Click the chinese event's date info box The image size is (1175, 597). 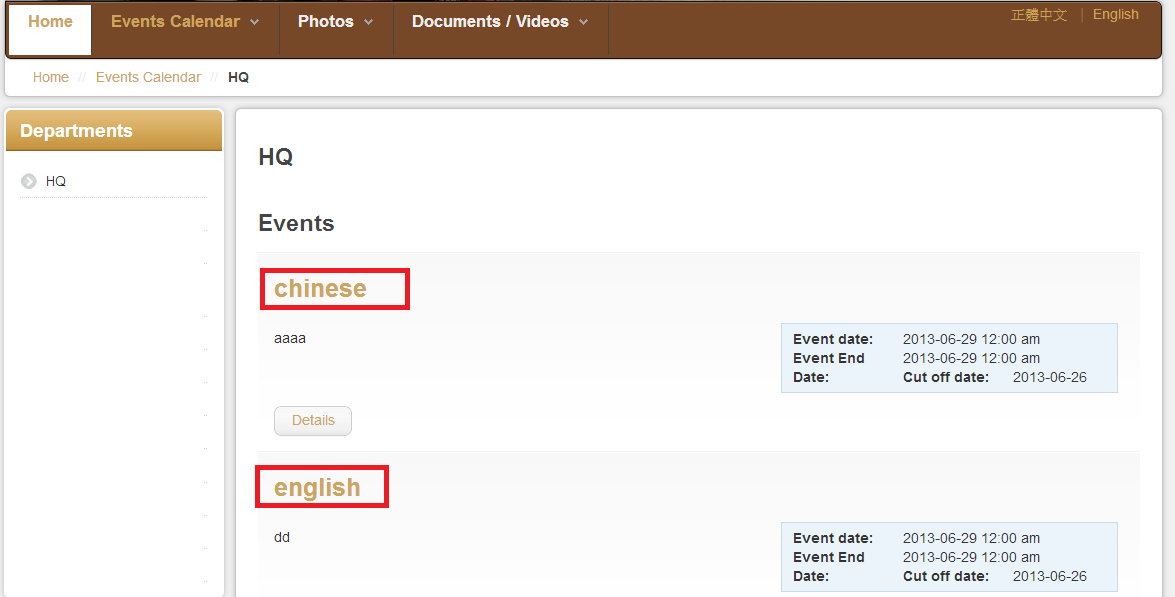pyautogui.click(x=948, y=358)
